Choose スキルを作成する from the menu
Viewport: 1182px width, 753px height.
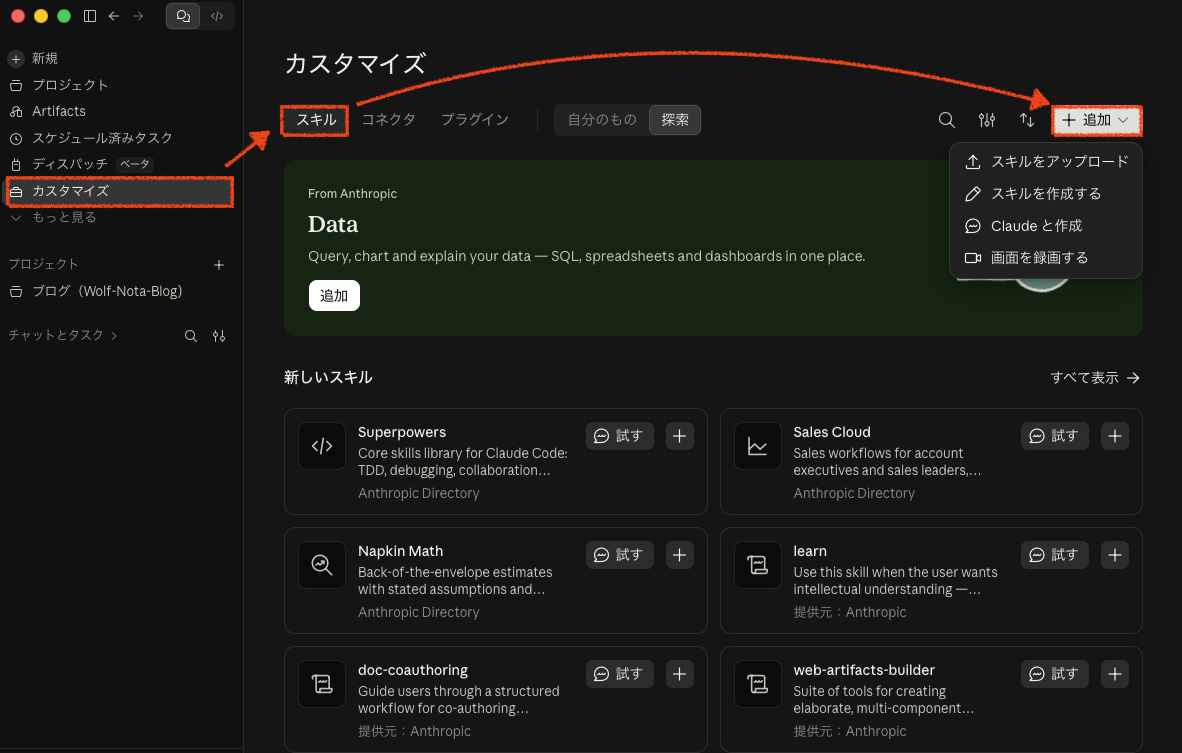click(x=1046, y=194)
